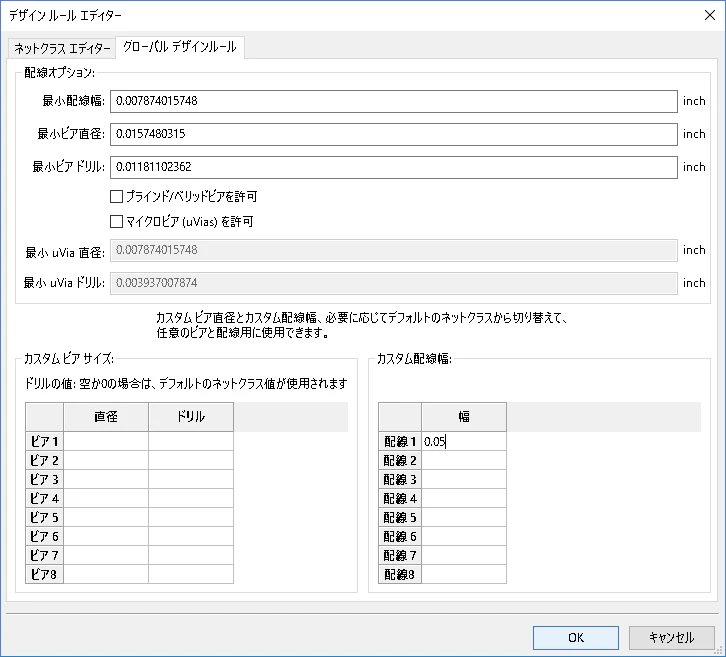Click the 幅 column header
Screen dimensions: 726x657
click(464, 417)
